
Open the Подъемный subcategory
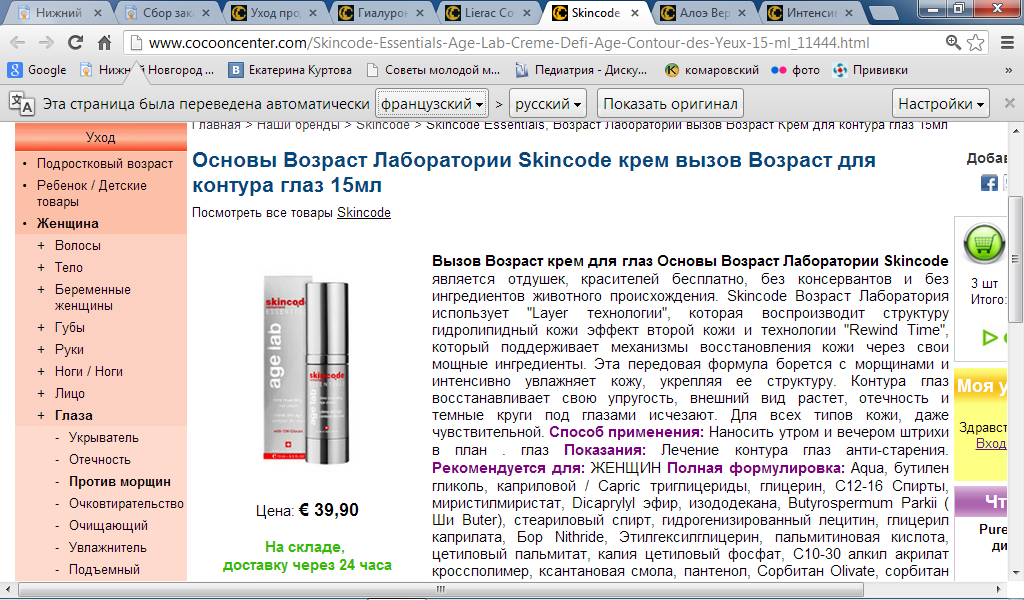tap(104, 570)
